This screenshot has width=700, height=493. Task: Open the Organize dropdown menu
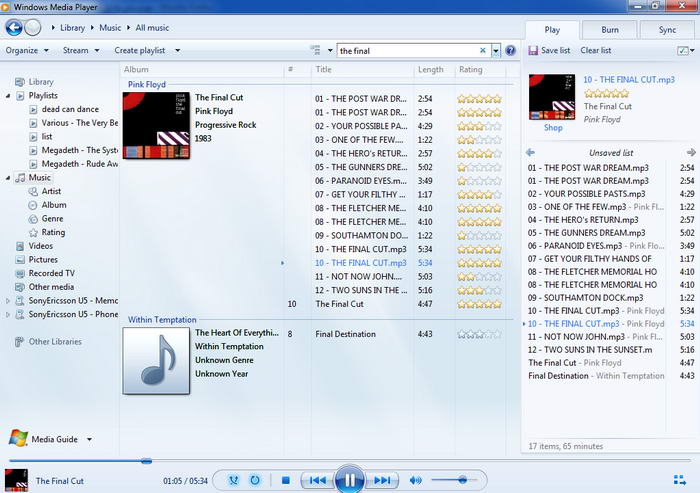pyautogui.click(x=27, y=50)
